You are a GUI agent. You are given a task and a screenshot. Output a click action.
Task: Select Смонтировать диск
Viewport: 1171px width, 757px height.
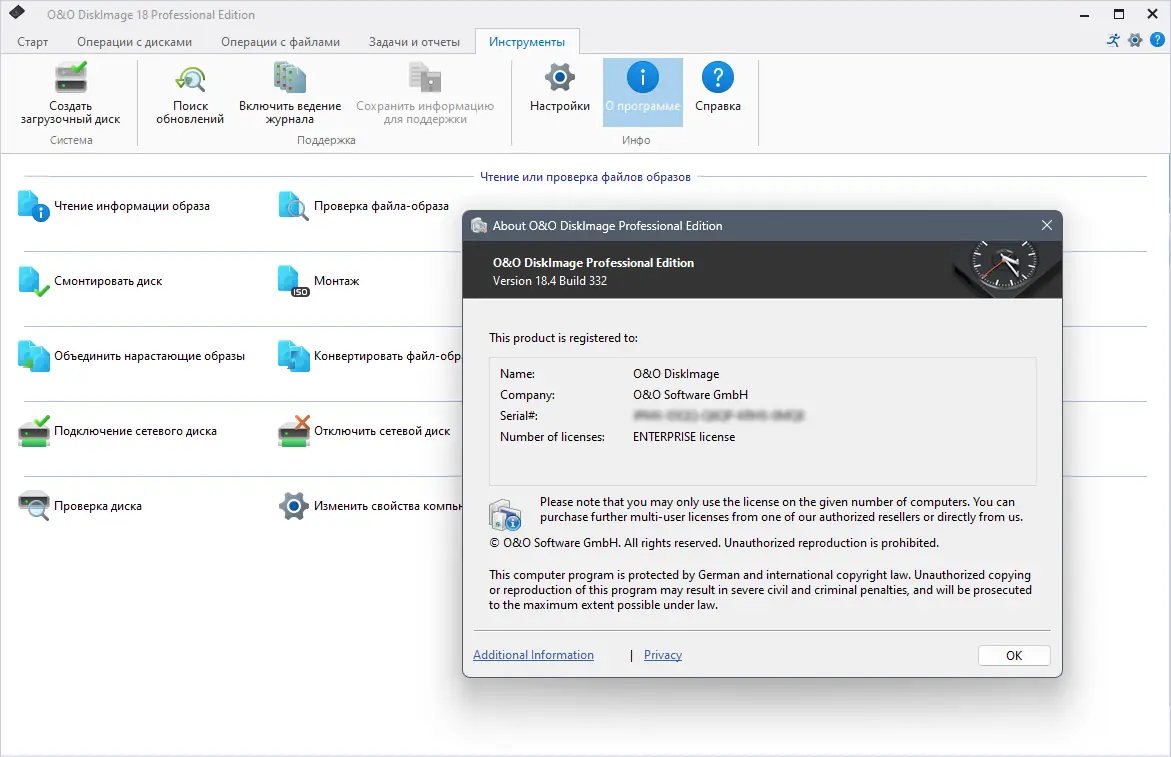tap(90, 281)
